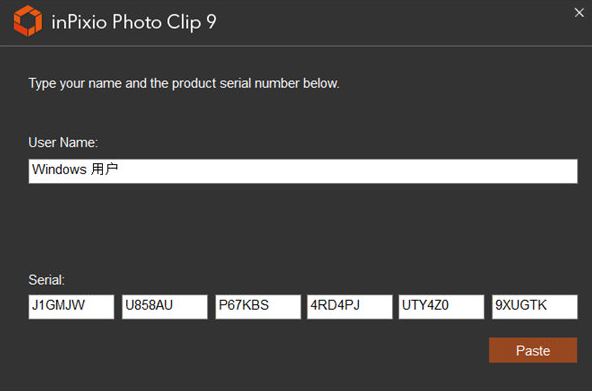Viewport: 592px width, 391px height.
Task: Select the serial box containing J1GMJW
Action: 71,307
